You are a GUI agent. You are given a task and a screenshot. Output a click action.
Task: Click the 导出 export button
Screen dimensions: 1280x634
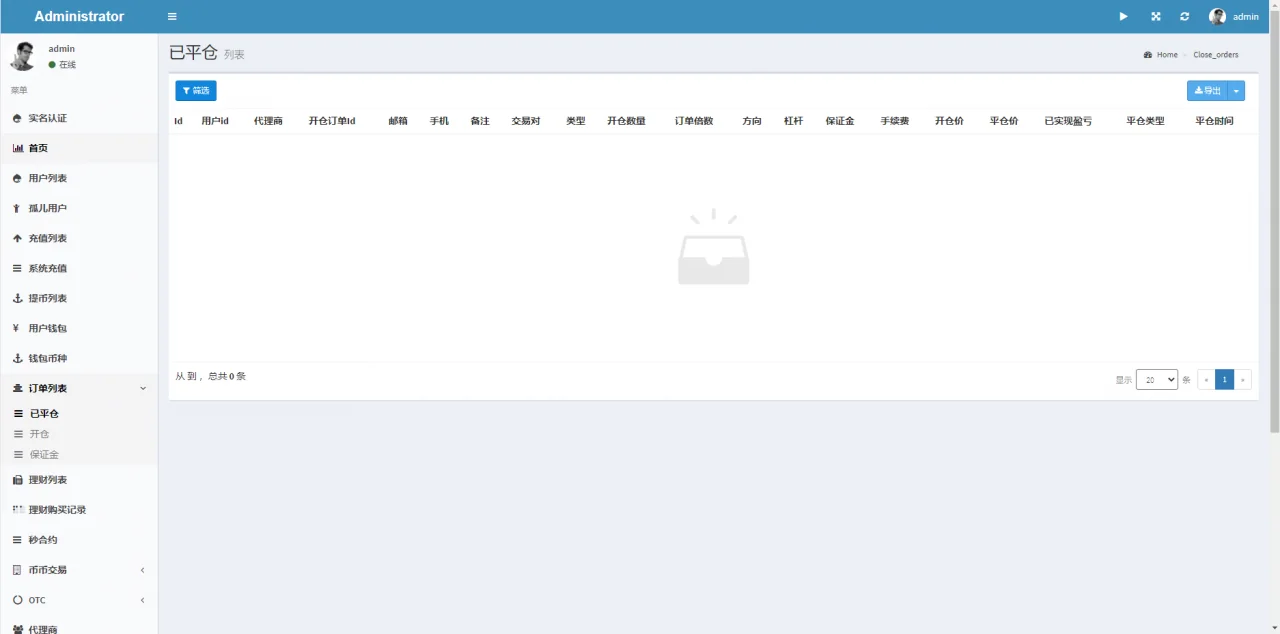[1207, 91]
